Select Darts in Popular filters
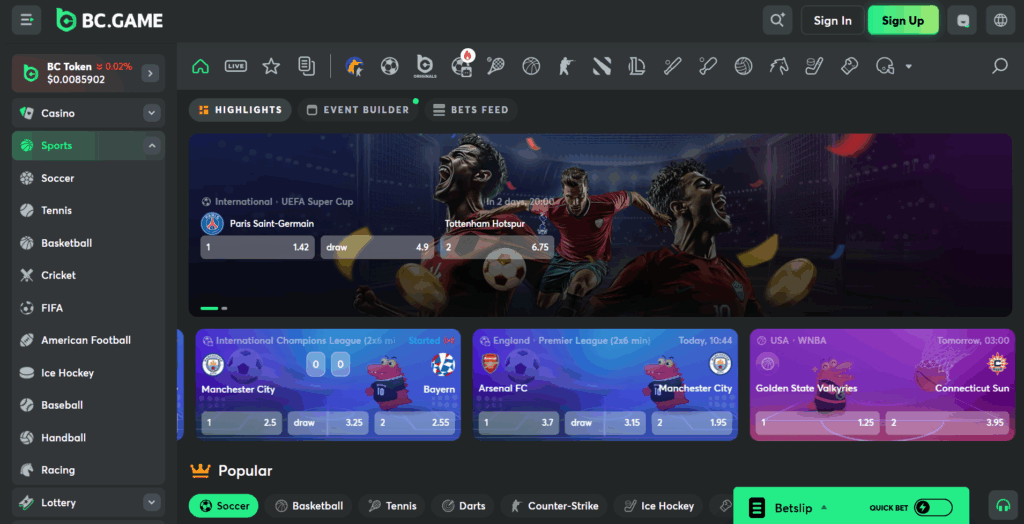 (x=463, y=506)
